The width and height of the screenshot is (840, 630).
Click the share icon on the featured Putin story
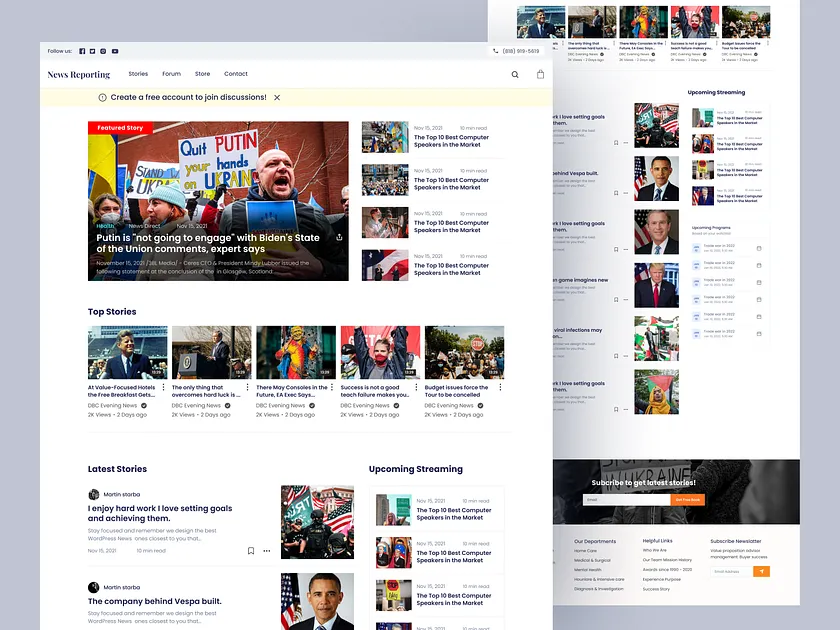[x=339, y=238]
